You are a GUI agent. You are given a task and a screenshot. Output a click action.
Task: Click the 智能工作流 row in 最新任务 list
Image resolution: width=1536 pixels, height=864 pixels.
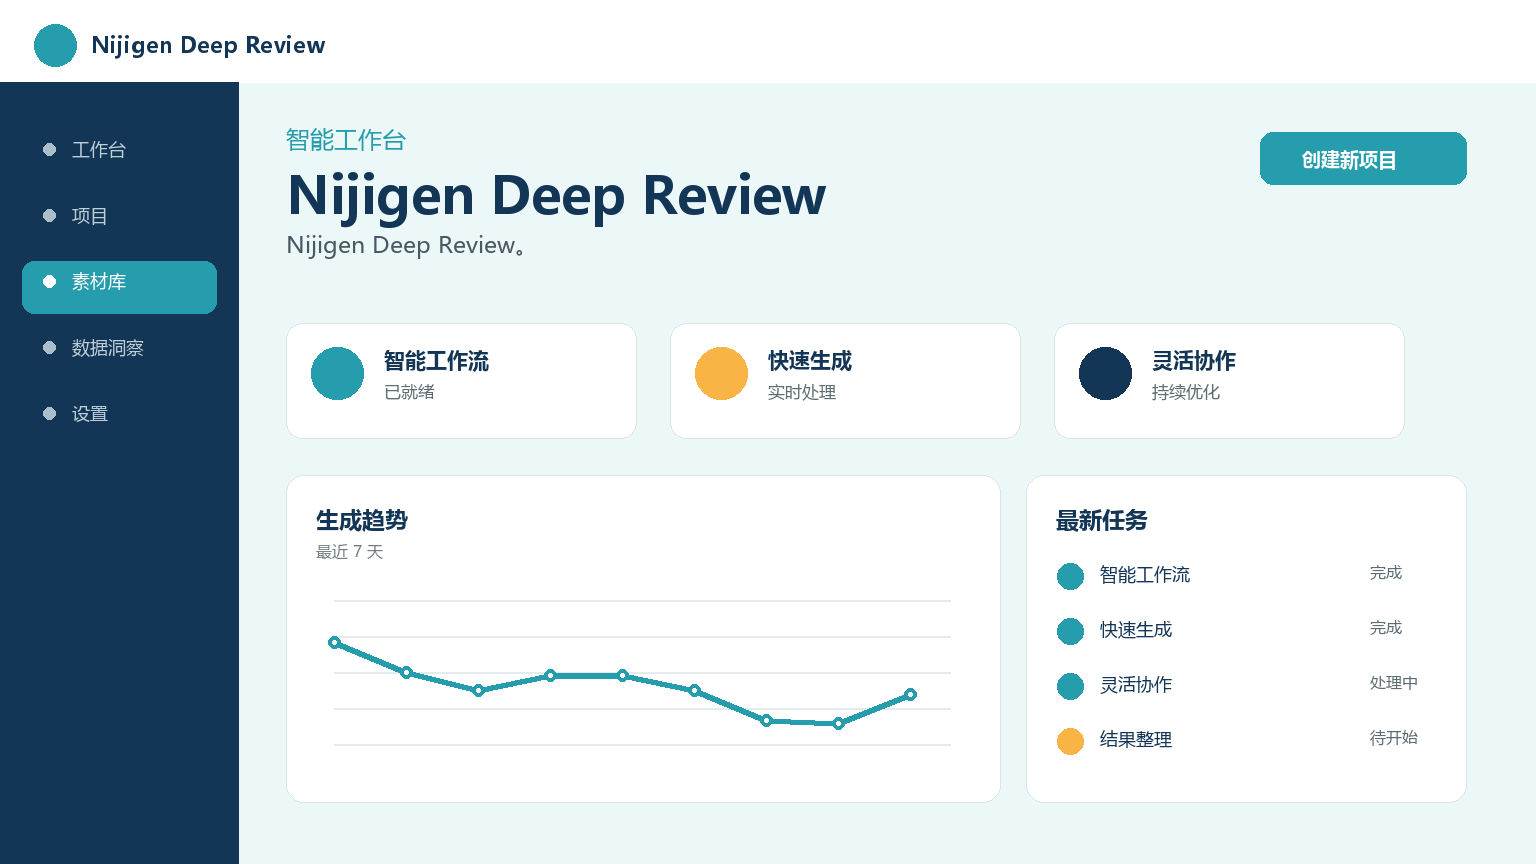coord(1246,575)
